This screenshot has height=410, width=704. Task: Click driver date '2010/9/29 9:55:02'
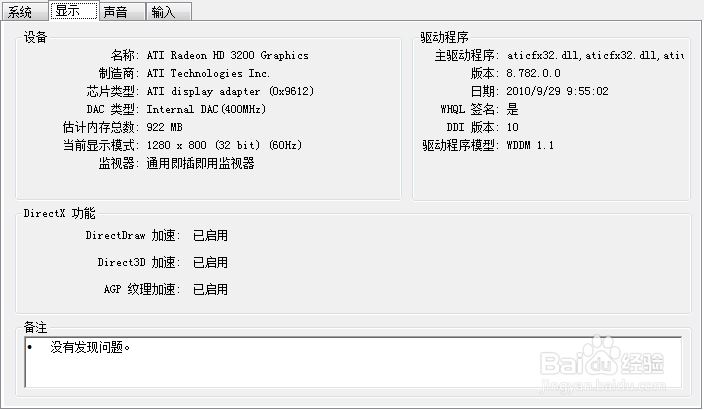pyautogui.click(x=557, y=91)
